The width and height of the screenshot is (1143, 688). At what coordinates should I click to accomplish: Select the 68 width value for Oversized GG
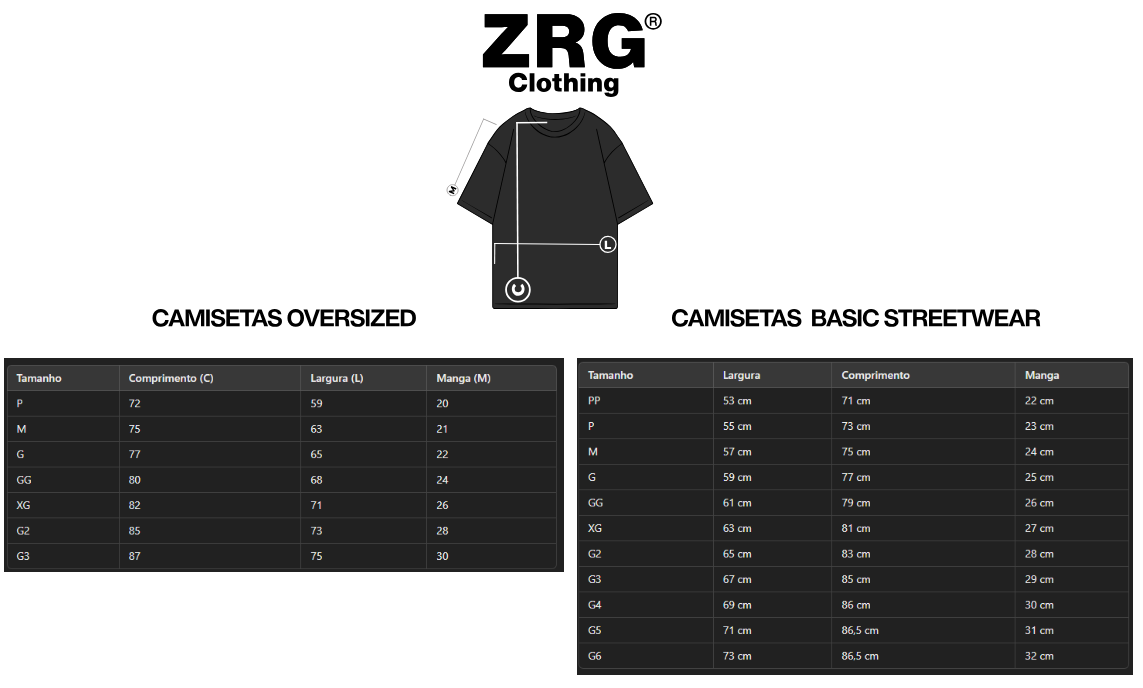pyautogui.click(x=316, y=480)
